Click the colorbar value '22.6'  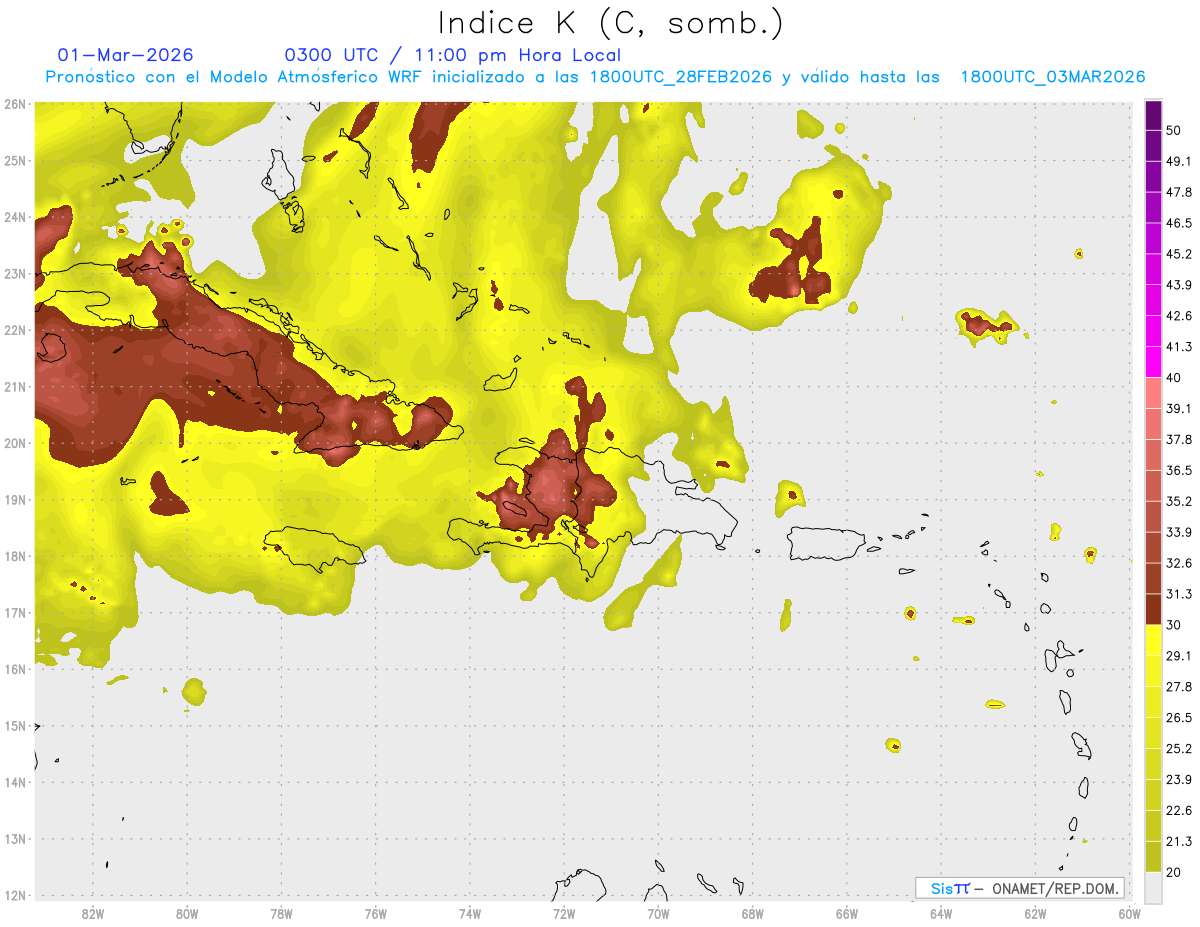[1178, 811]
